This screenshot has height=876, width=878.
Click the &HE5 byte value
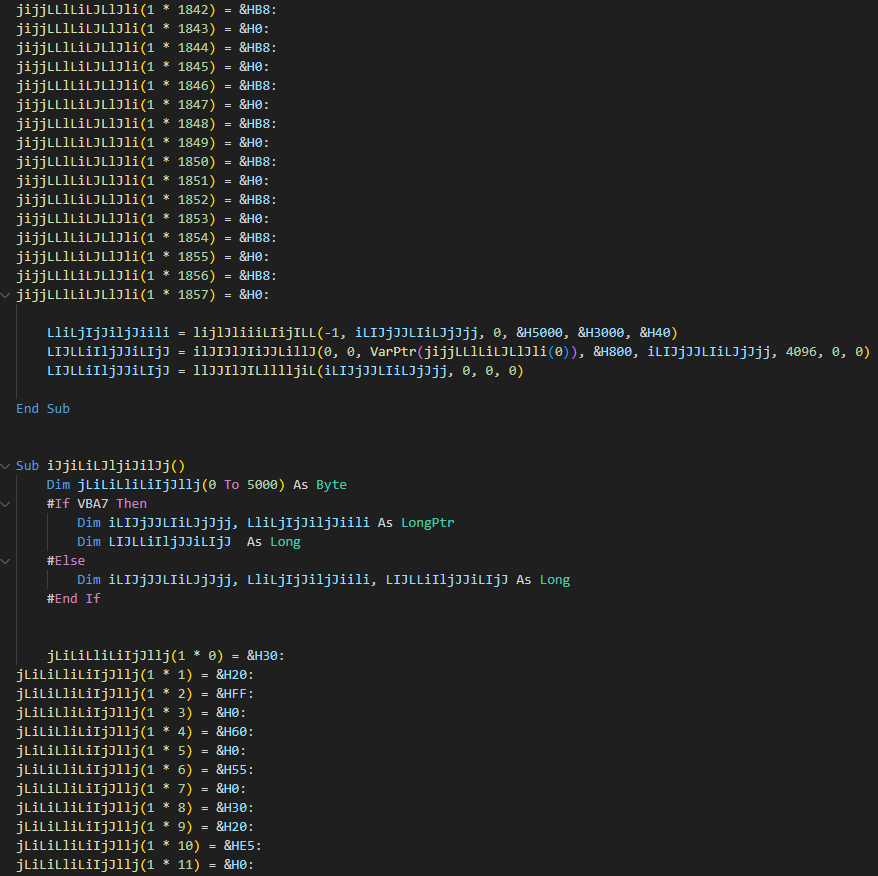(240, 846)
